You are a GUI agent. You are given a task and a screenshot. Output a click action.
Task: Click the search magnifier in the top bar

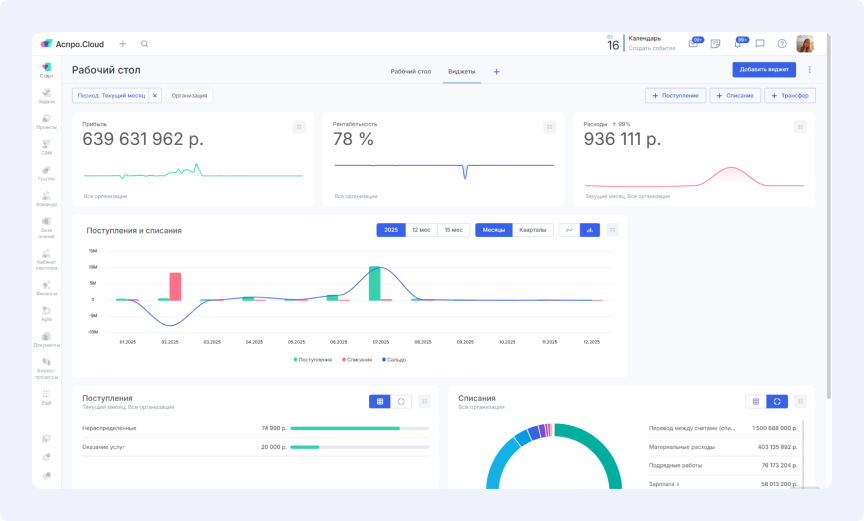[145, 44]
